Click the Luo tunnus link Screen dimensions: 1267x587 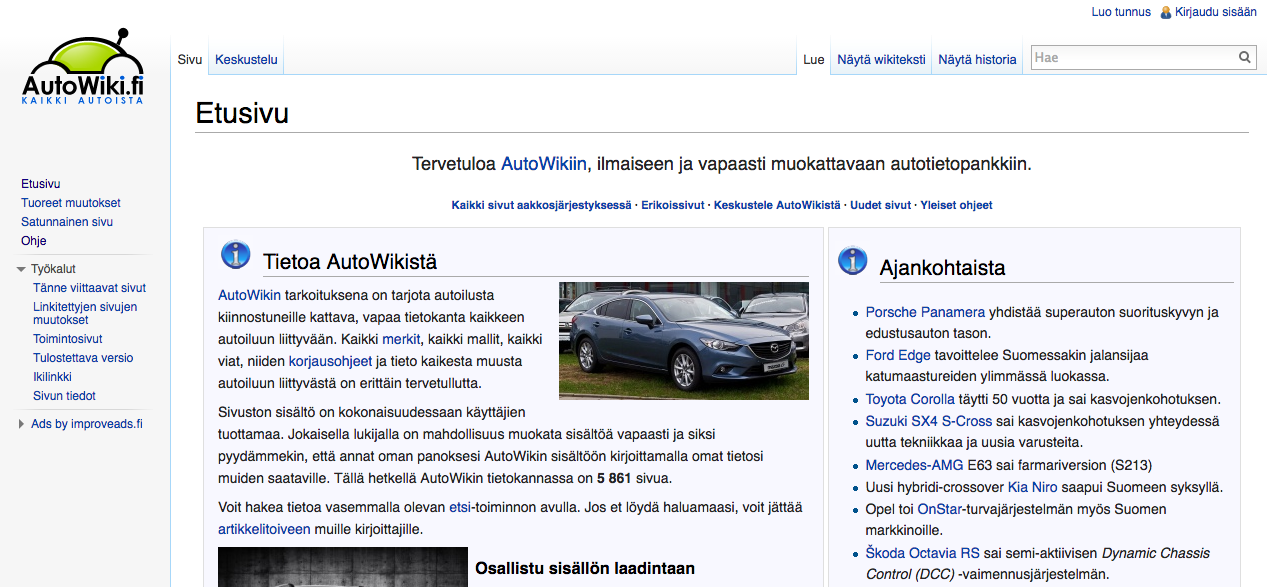(1121, 12)
